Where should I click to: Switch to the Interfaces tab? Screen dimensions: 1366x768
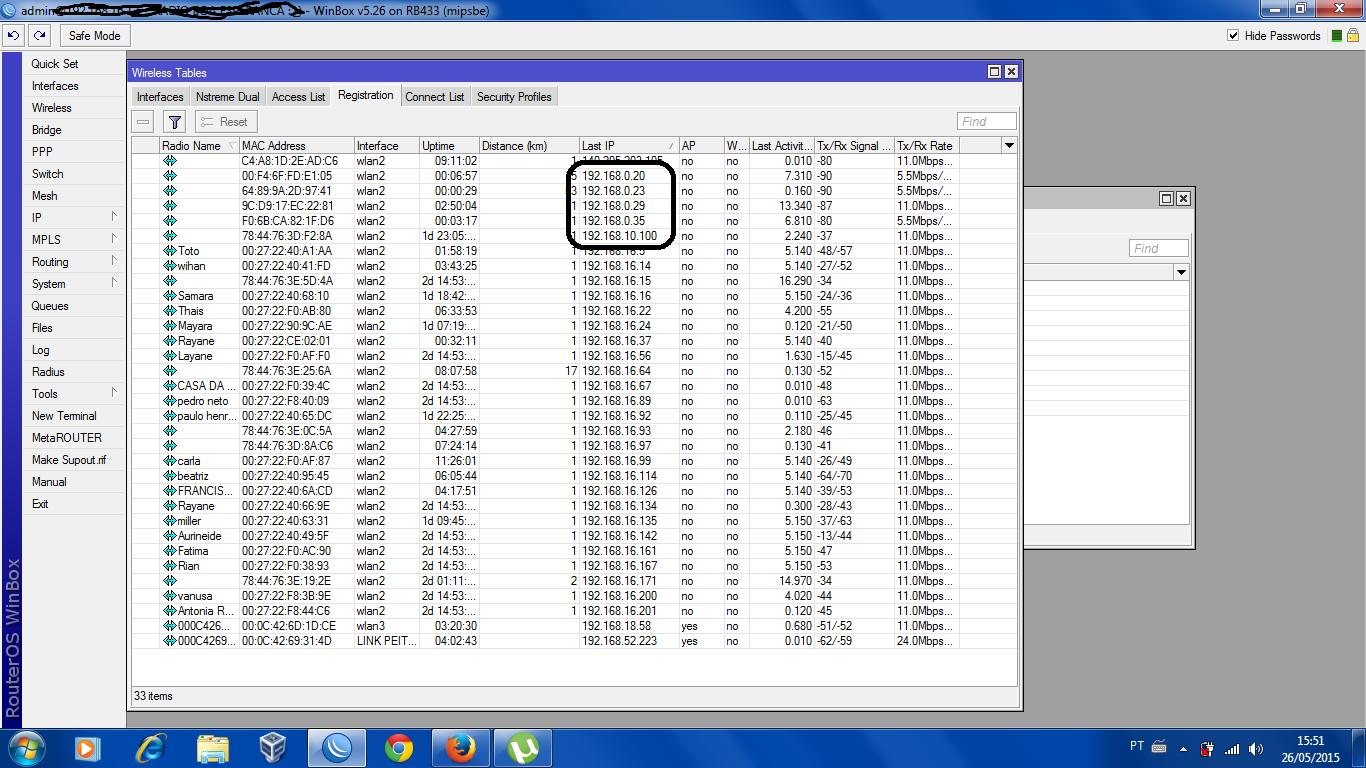[x=160, y=97]
